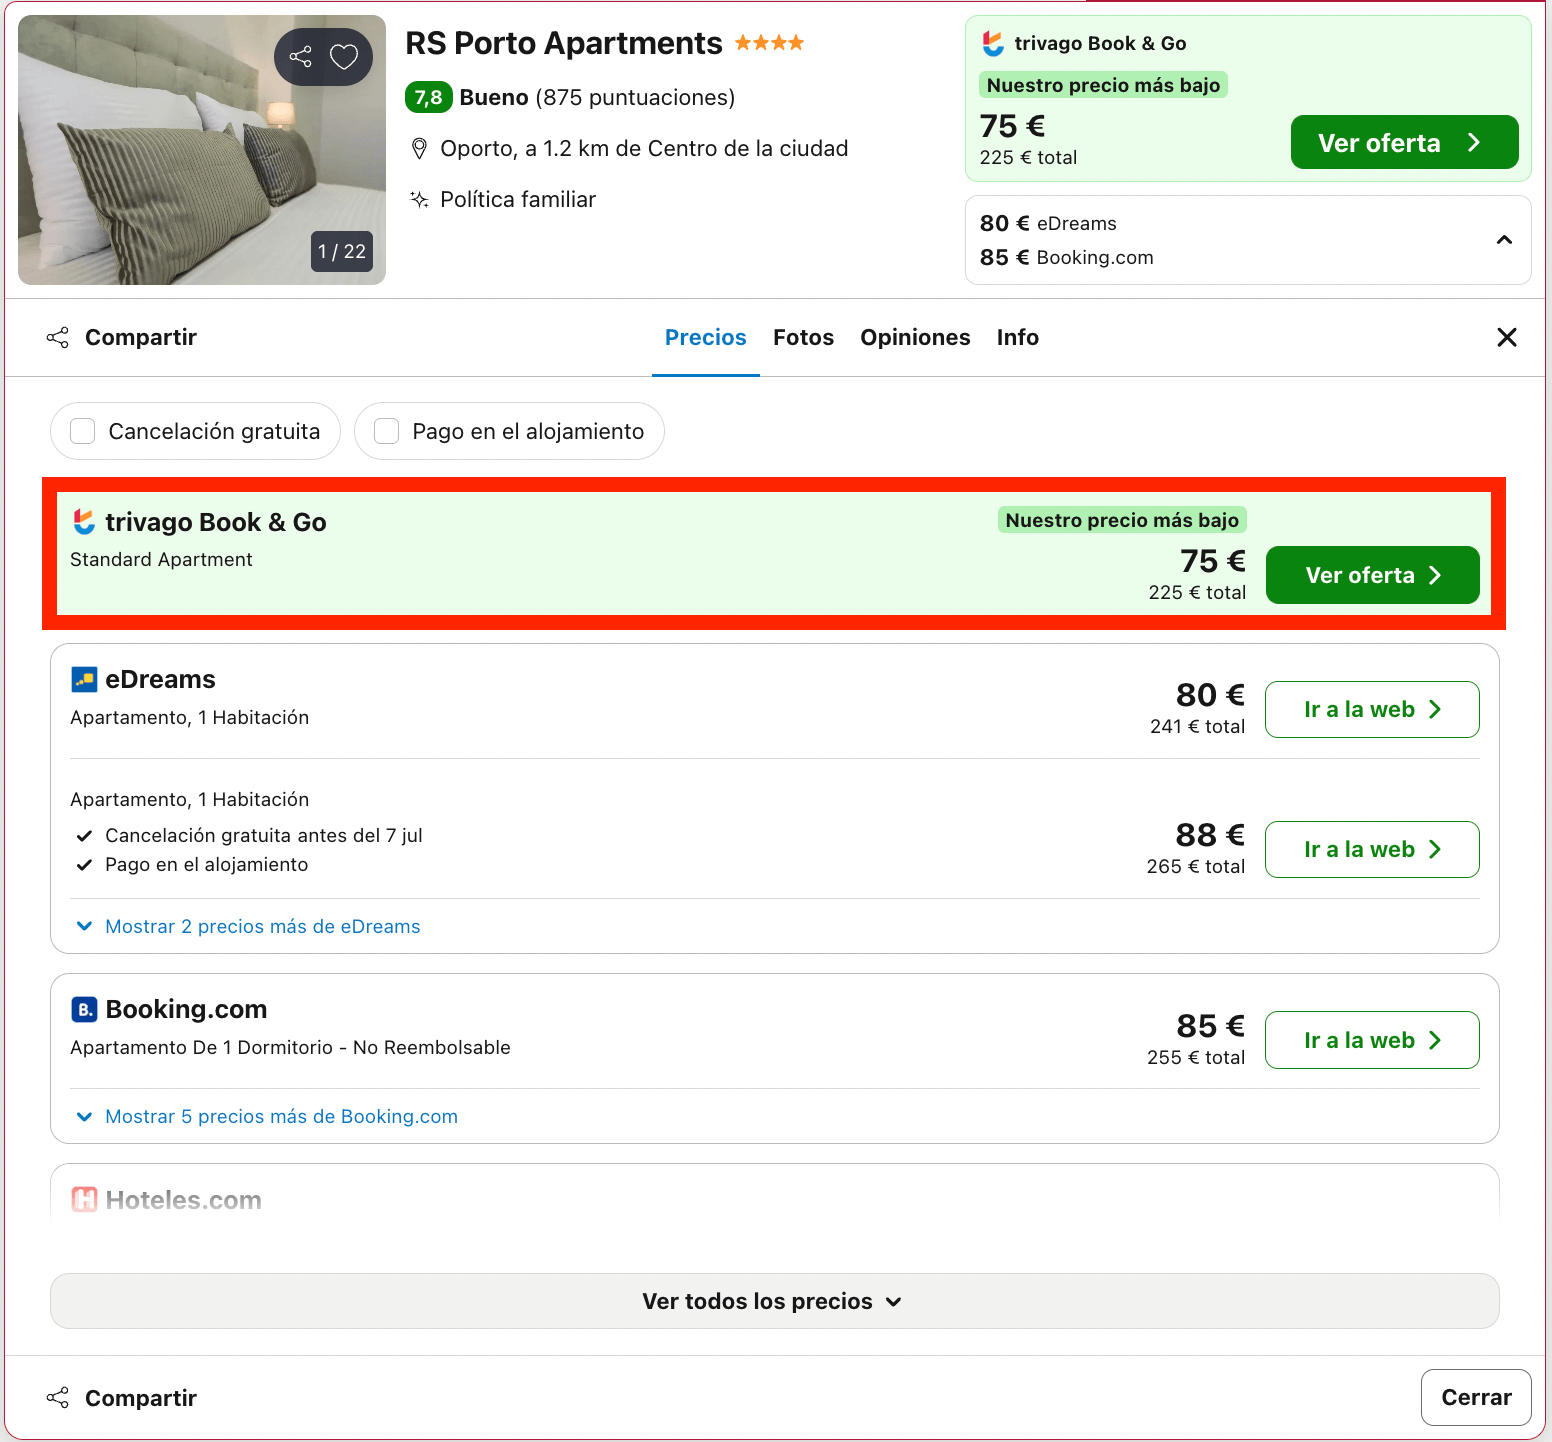The width and height of the screenshot is (1552, 1442).
Task: Click share icon beside top Compartir
Action: (58, 337)
